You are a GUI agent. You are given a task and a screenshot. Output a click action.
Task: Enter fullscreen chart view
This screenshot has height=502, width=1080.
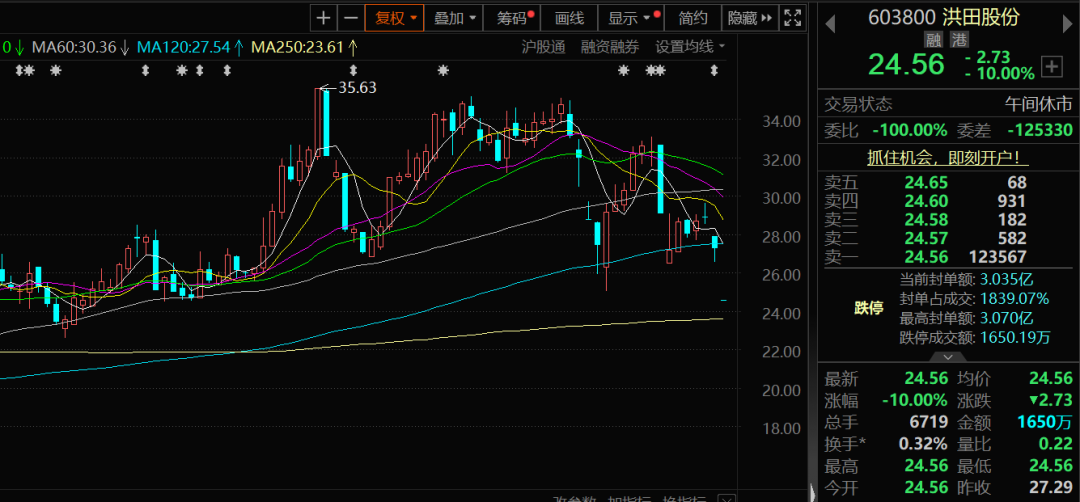[792, 18]
